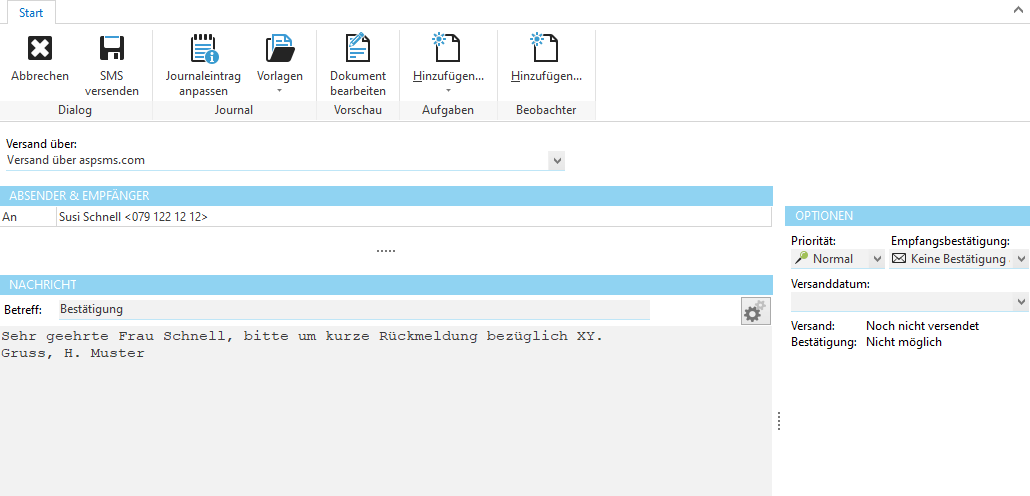Click the 'Noch nicht versendet' status text
Image resolution: width=1030 pixels, height=496 pixels.
point(922,326)
